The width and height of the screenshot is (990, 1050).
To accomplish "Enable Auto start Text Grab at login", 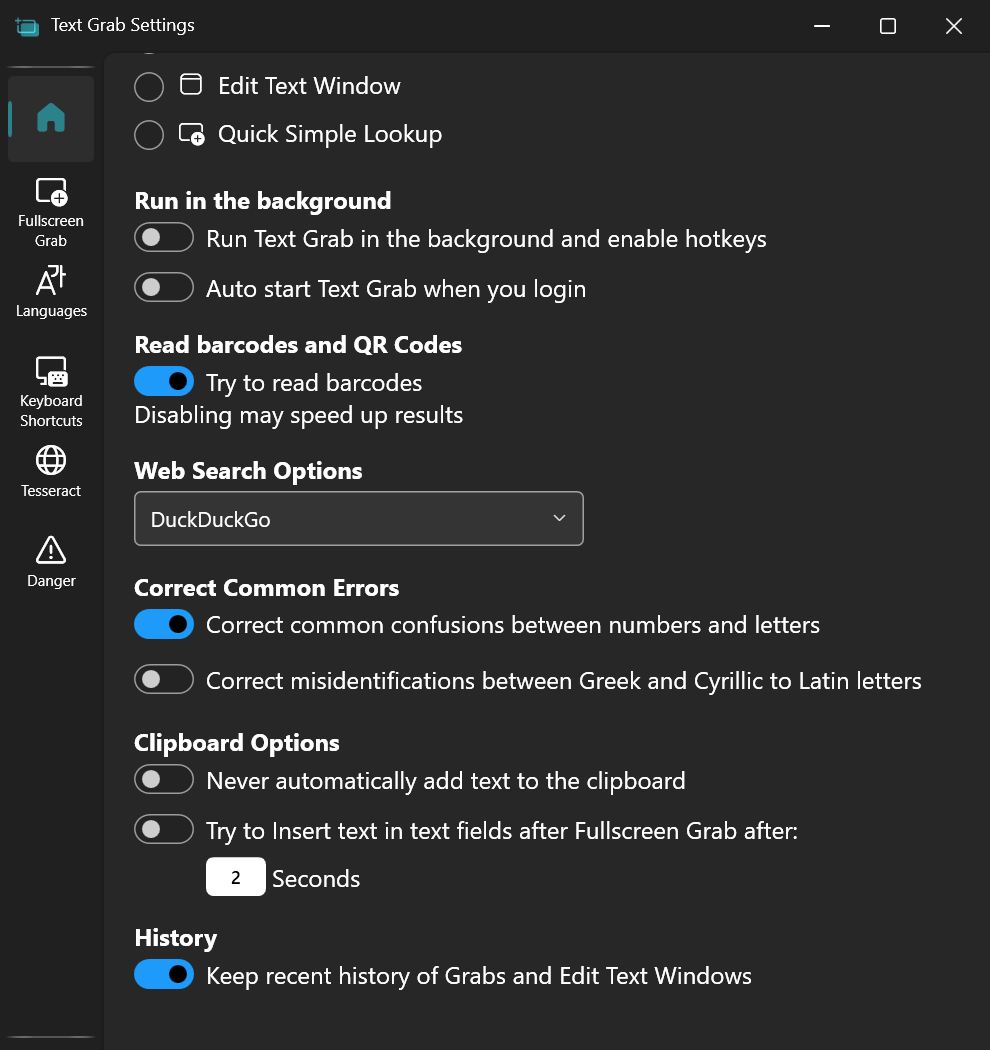I will (x=164, y=288).
